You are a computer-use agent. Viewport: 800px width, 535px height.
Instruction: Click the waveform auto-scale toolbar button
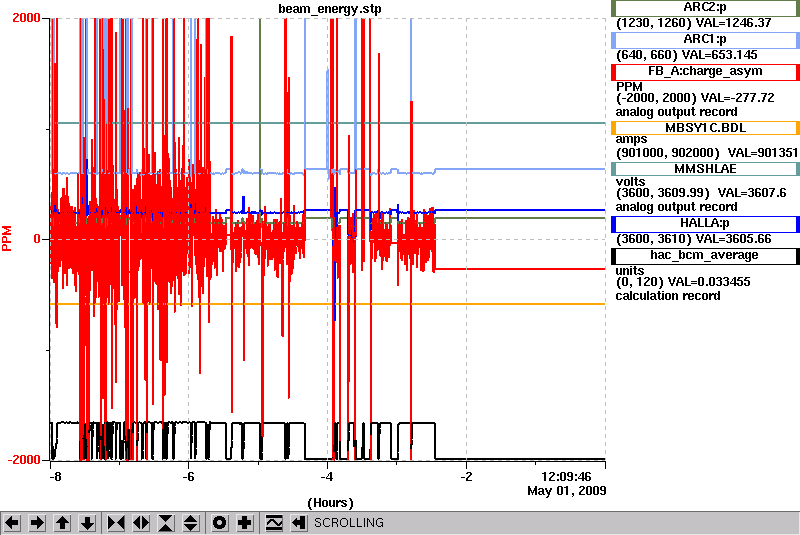[274, 523]
